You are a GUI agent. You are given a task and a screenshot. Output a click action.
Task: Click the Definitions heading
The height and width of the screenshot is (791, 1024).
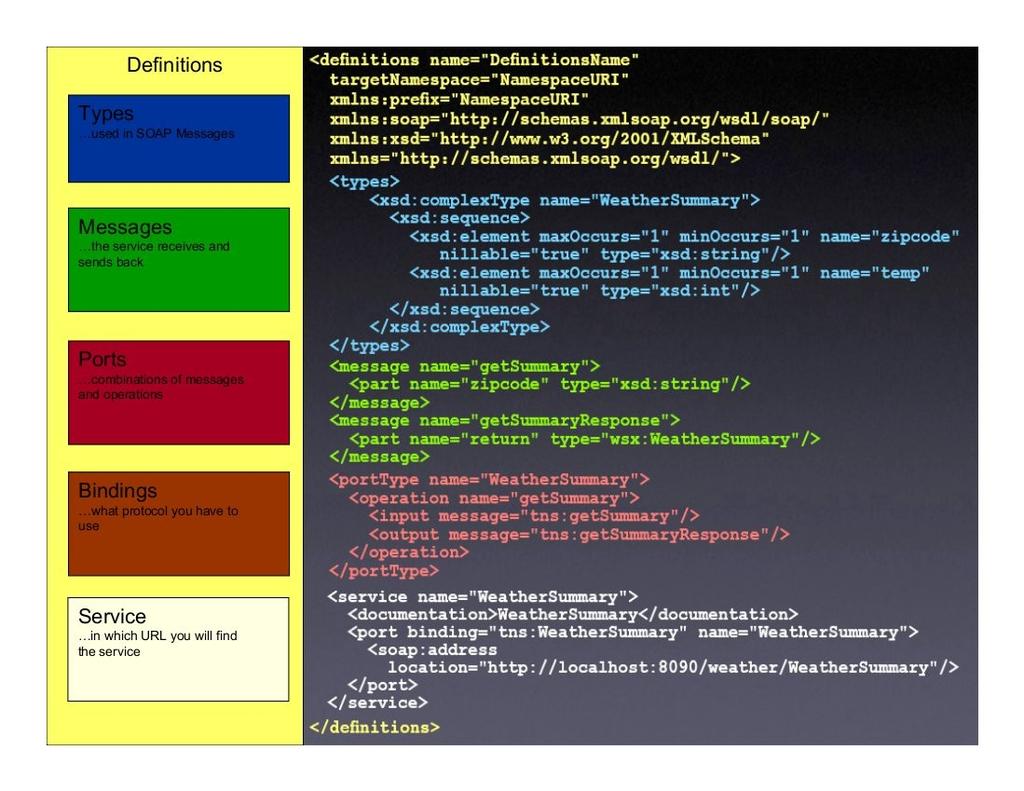click(x=174, y=65)
